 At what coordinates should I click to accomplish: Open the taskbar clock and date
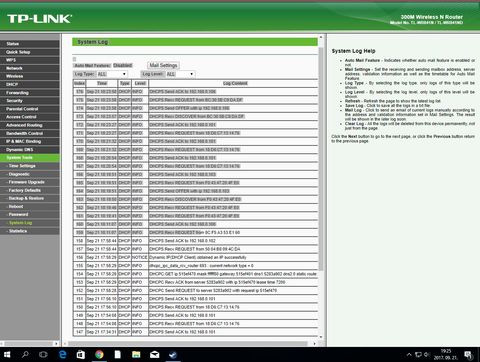tap(446, 354)
